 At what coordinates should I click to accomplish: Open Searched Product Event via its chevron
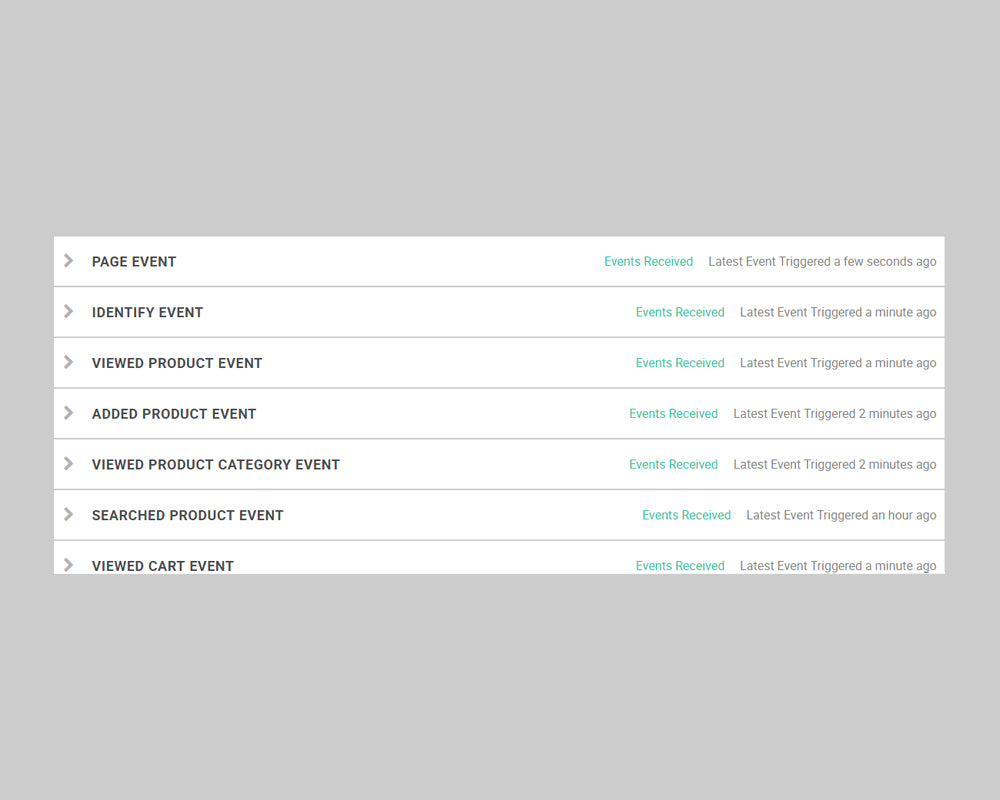pyautogui.click(x=68, y=515)
